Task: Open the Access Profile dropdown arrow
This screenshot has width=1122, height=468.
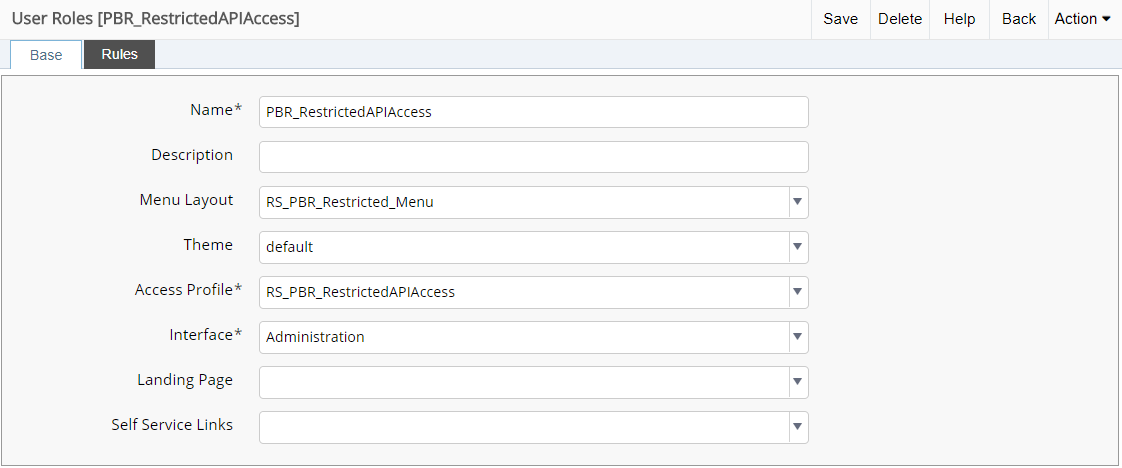Action: (x=797, y=292)
